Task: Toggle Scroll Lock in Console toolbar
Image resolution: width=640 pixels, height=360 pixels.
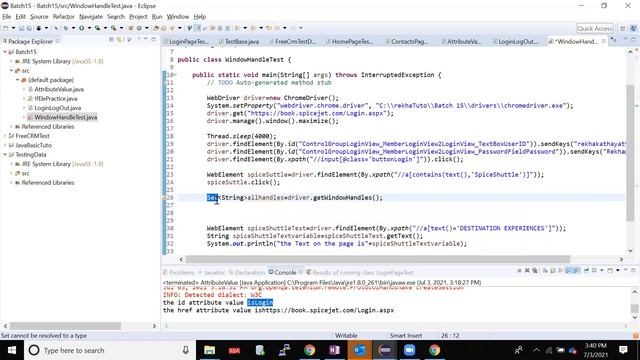Action: pos(553,270)
